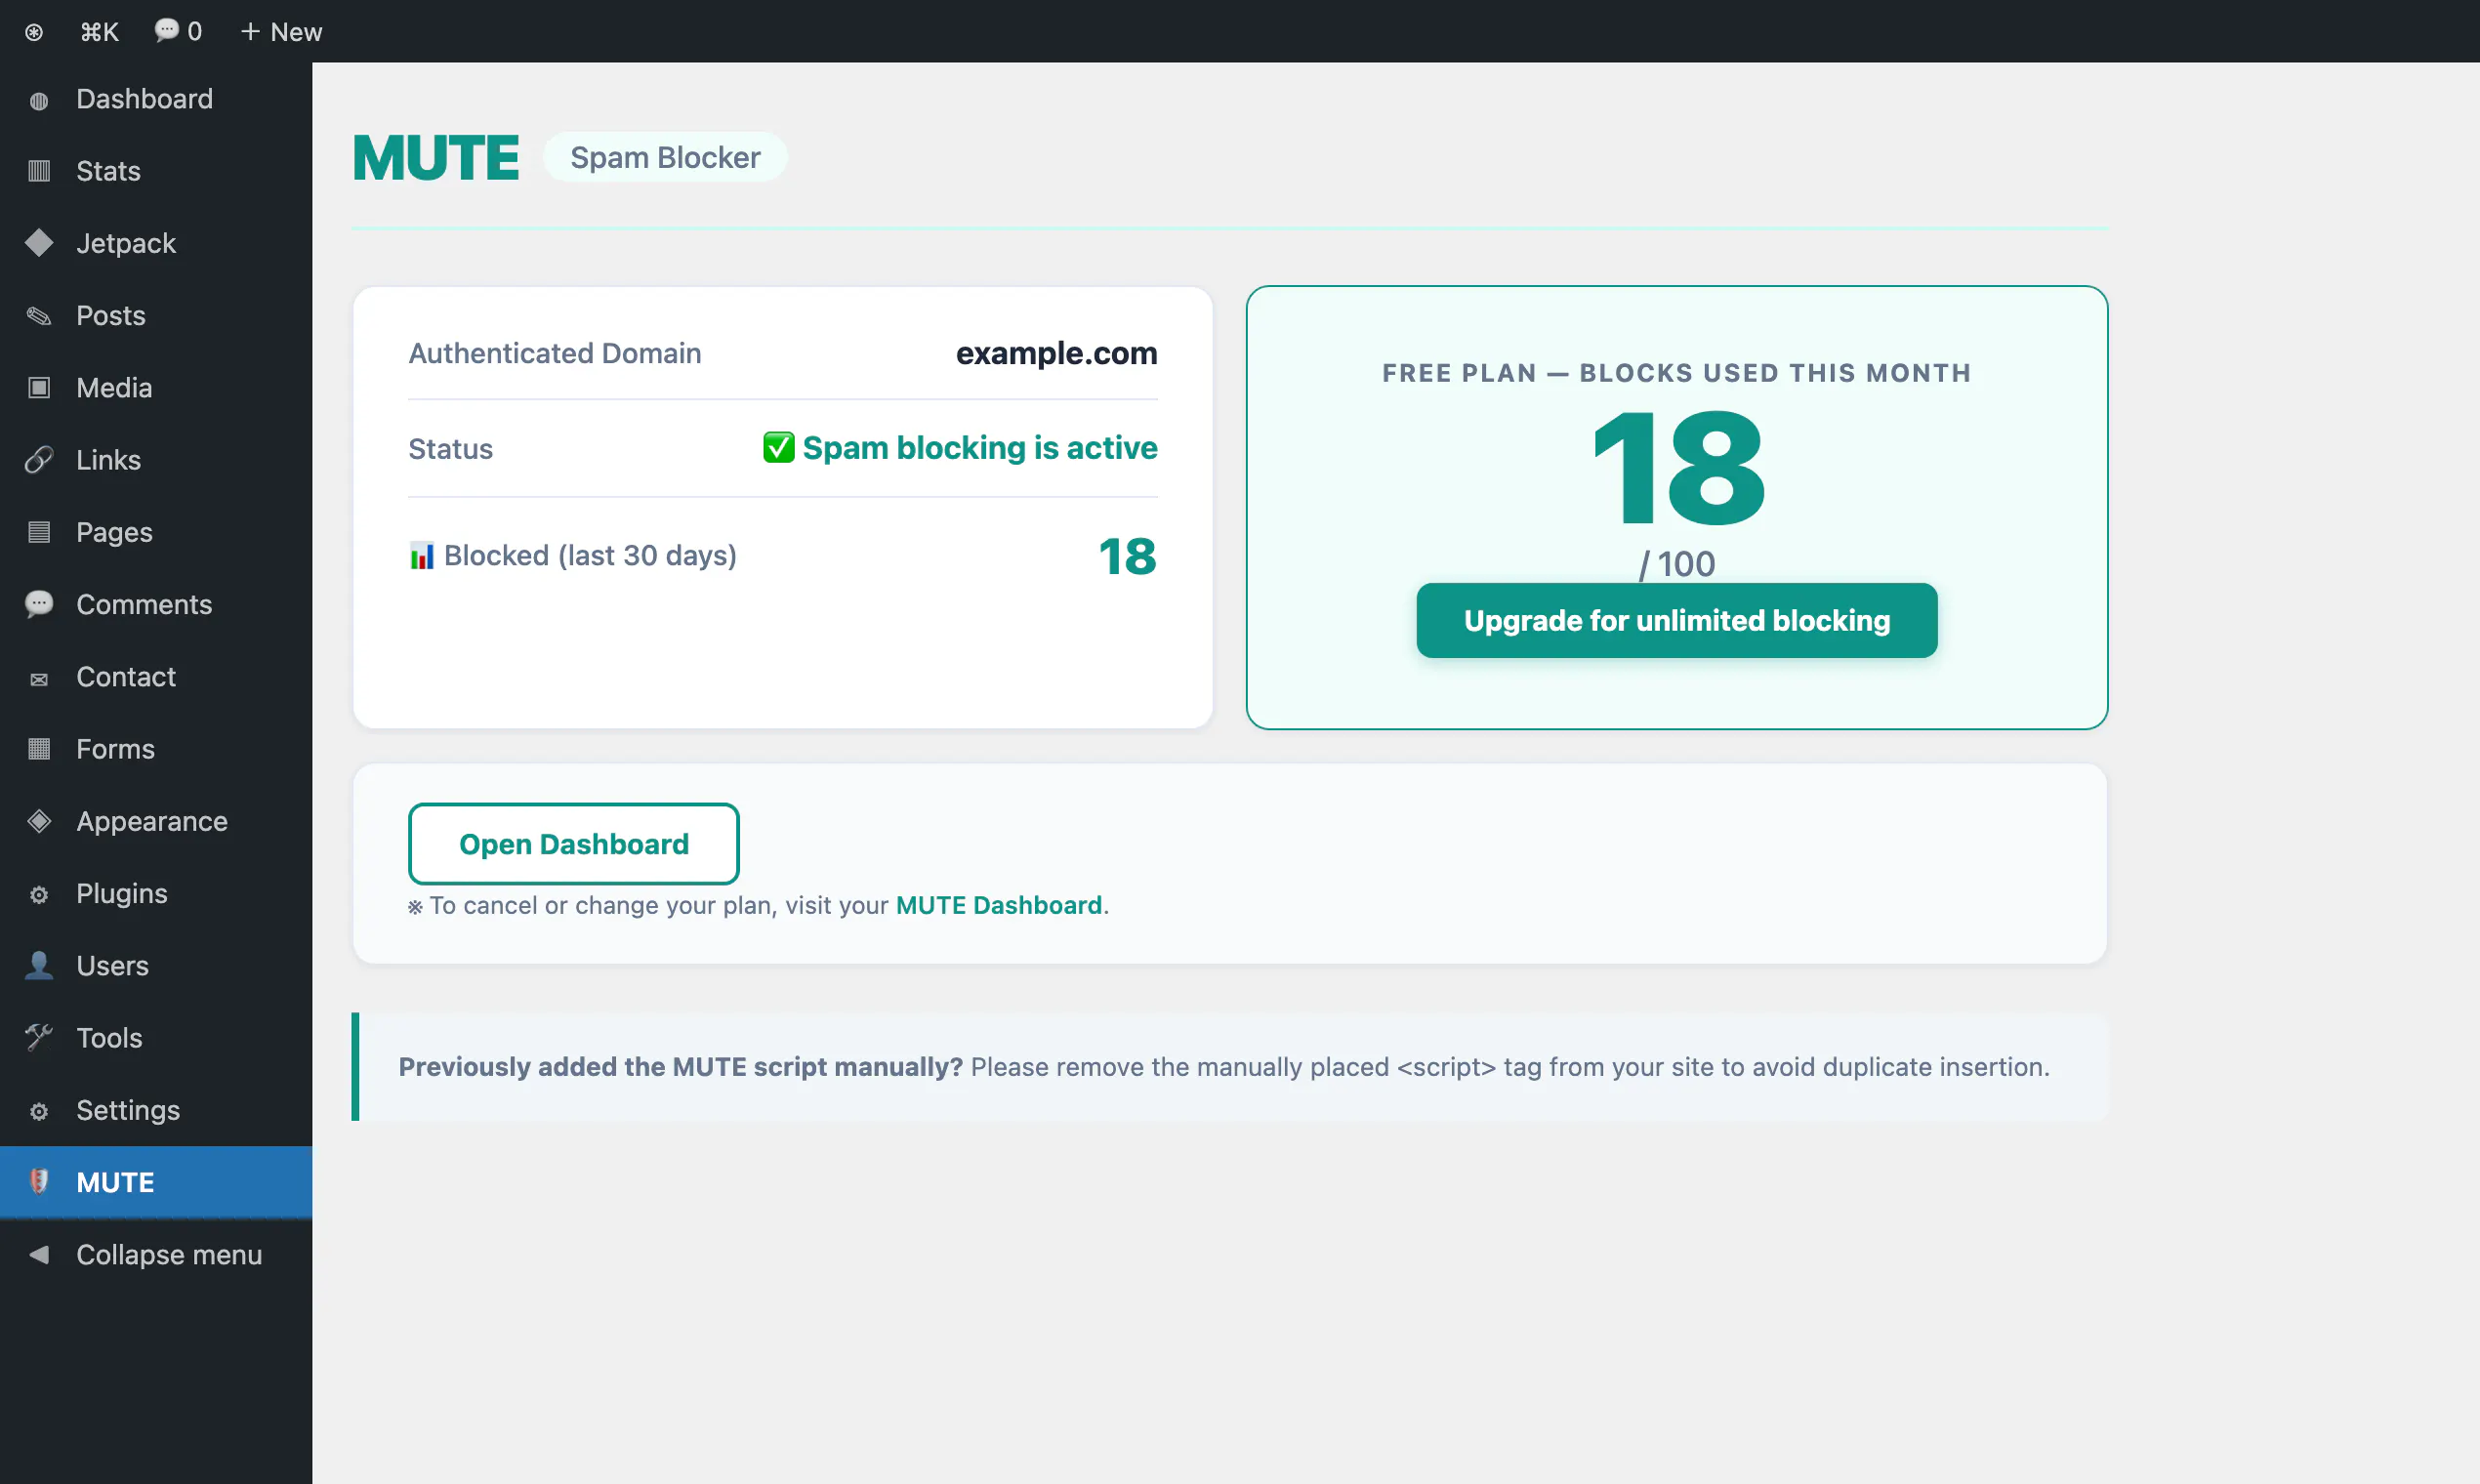The image size is (2480, 1484).
Task: Click the Open Dashboard button
Action: point(574,844)
